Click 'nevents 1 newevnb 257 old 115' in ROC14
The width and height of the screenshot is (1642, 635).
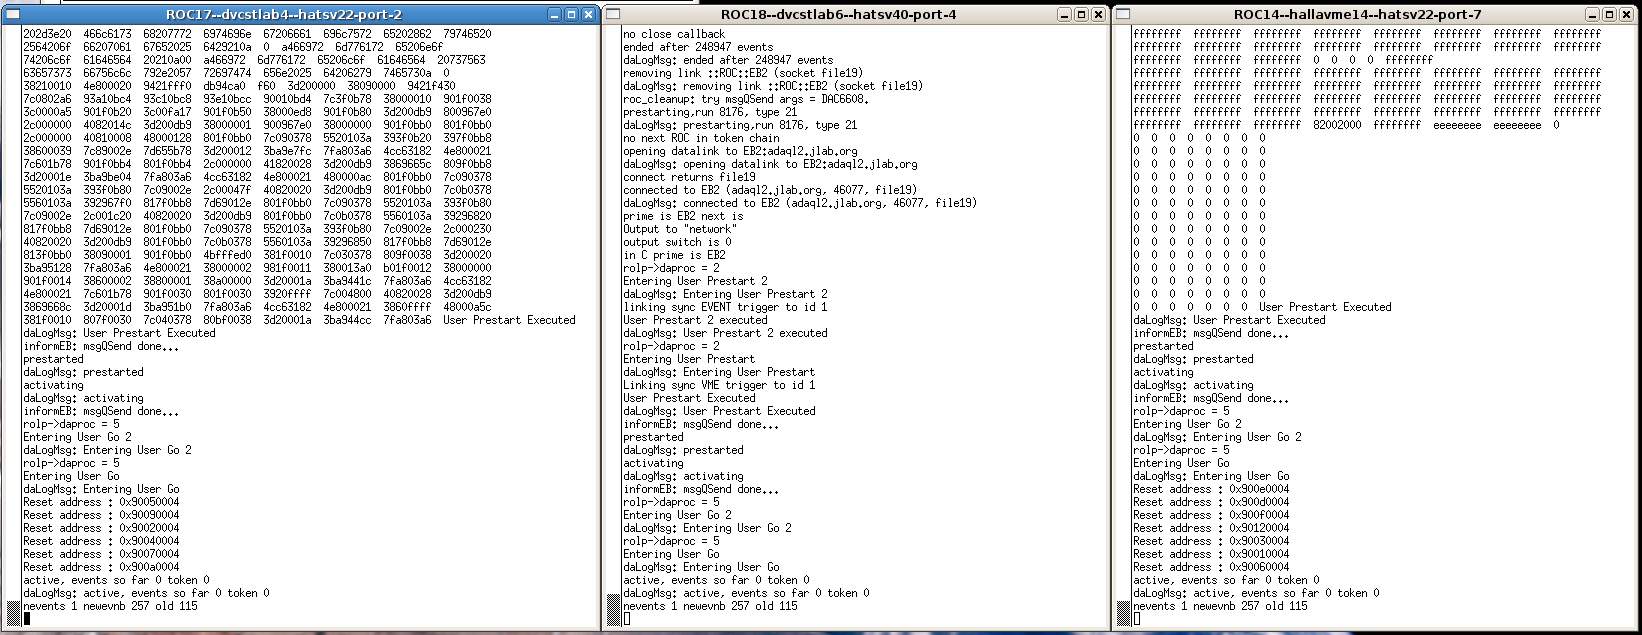coord(1220,606)
